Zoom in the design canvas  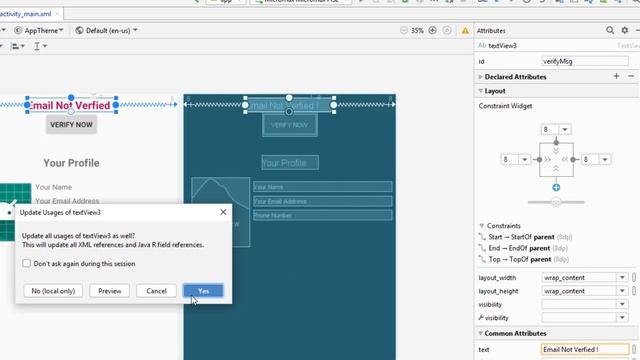click(x=432, y=30)
